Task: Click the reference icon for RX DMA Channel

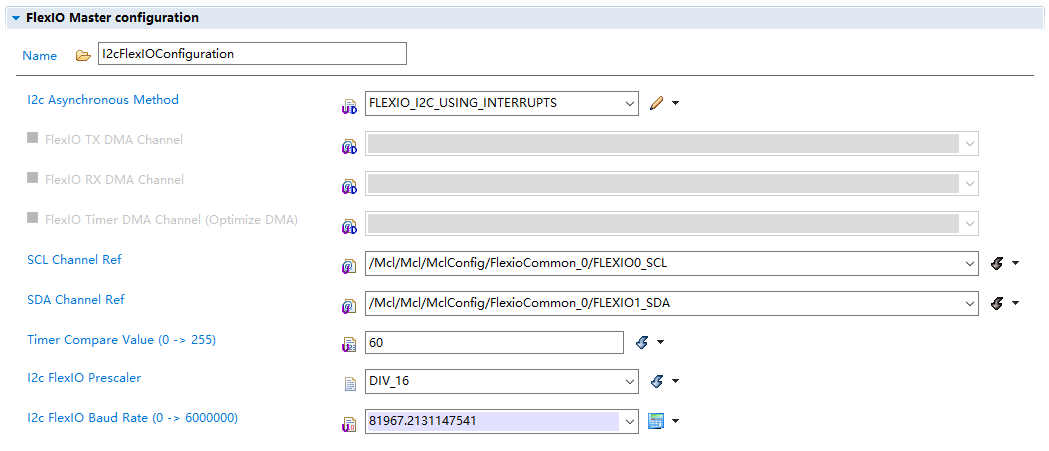Action: pos(349,187)
